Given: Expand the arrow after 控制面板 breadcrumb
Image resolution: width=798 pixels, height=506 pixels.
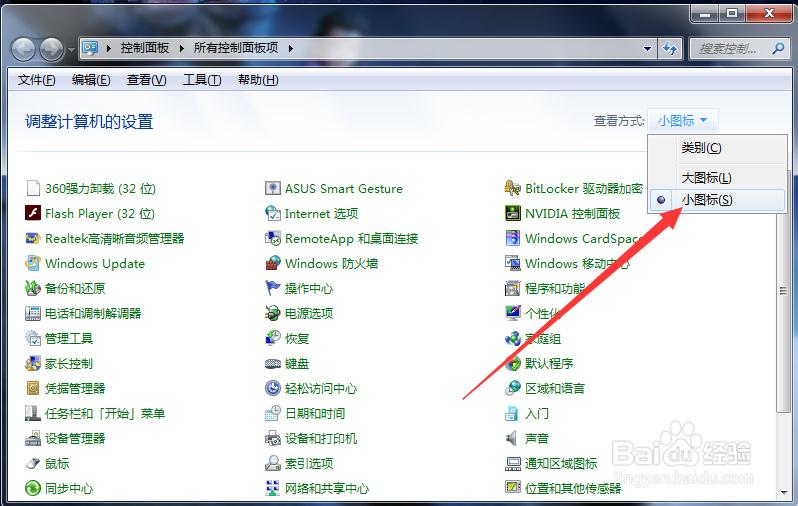Looking at the screenshot, I should [182, 48].
